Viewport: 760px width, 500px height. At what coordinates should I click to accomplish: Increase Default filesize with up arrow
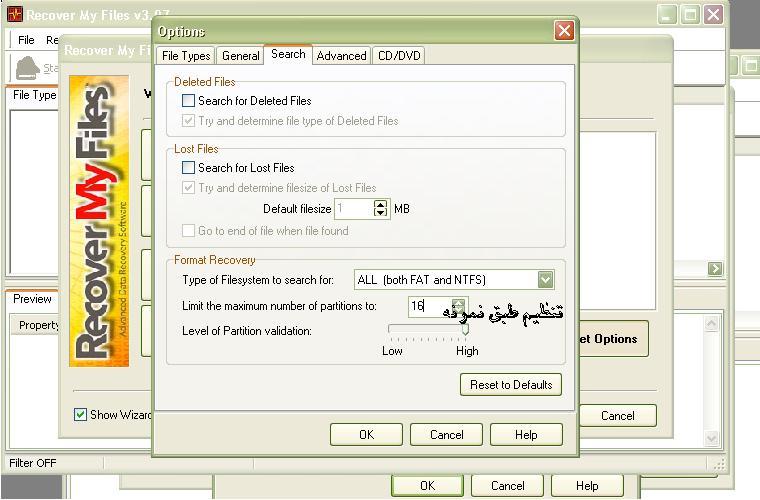pyautogui.click(x=381, y=204)
